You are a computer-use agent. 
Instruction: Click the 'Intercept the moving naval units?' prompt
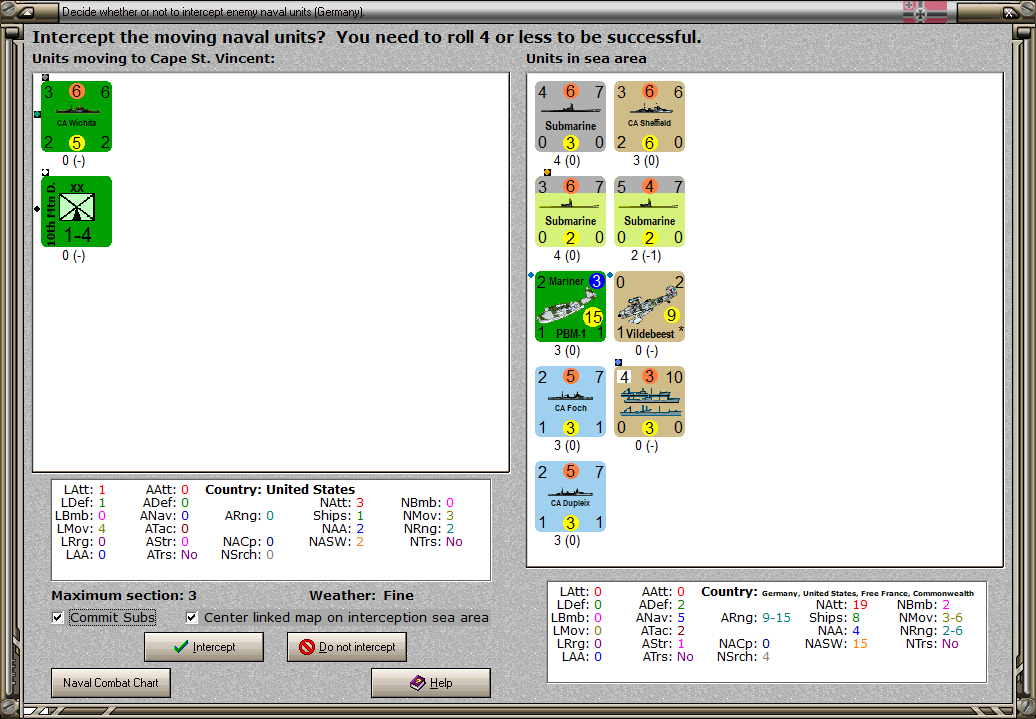coord(180,37)
